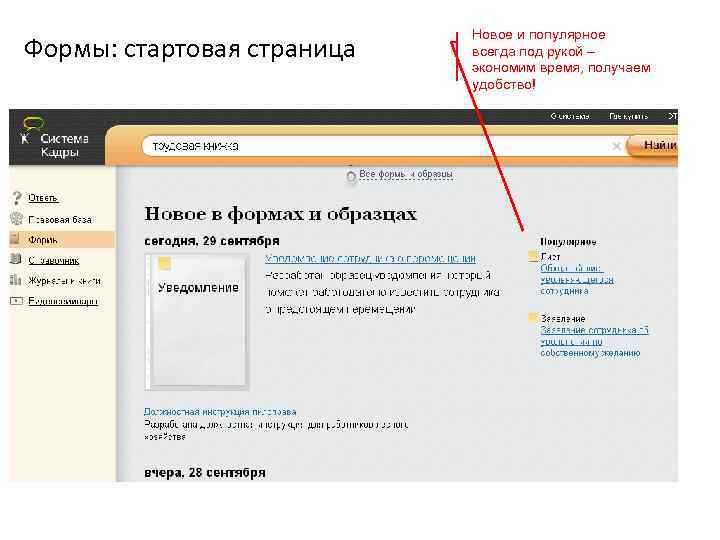Open the Все формы и образцы link
The width and height of the screenshot is (720, 540).
coord(406,174)
